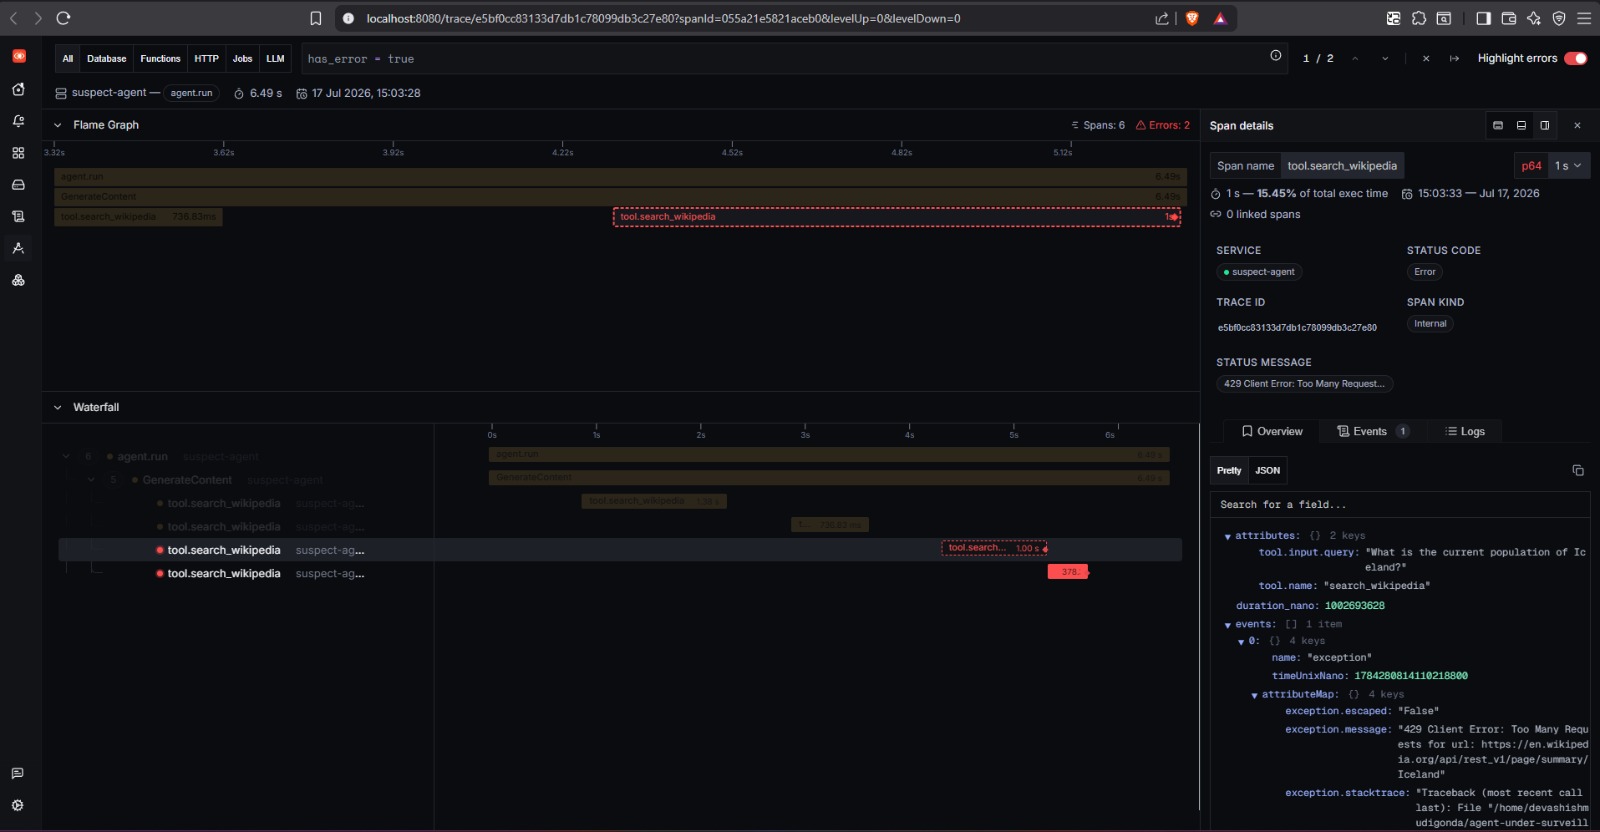This screenshot has width=1600, height=832.
Task: Select the Database filter tab
Action: (x=107, y=59)
